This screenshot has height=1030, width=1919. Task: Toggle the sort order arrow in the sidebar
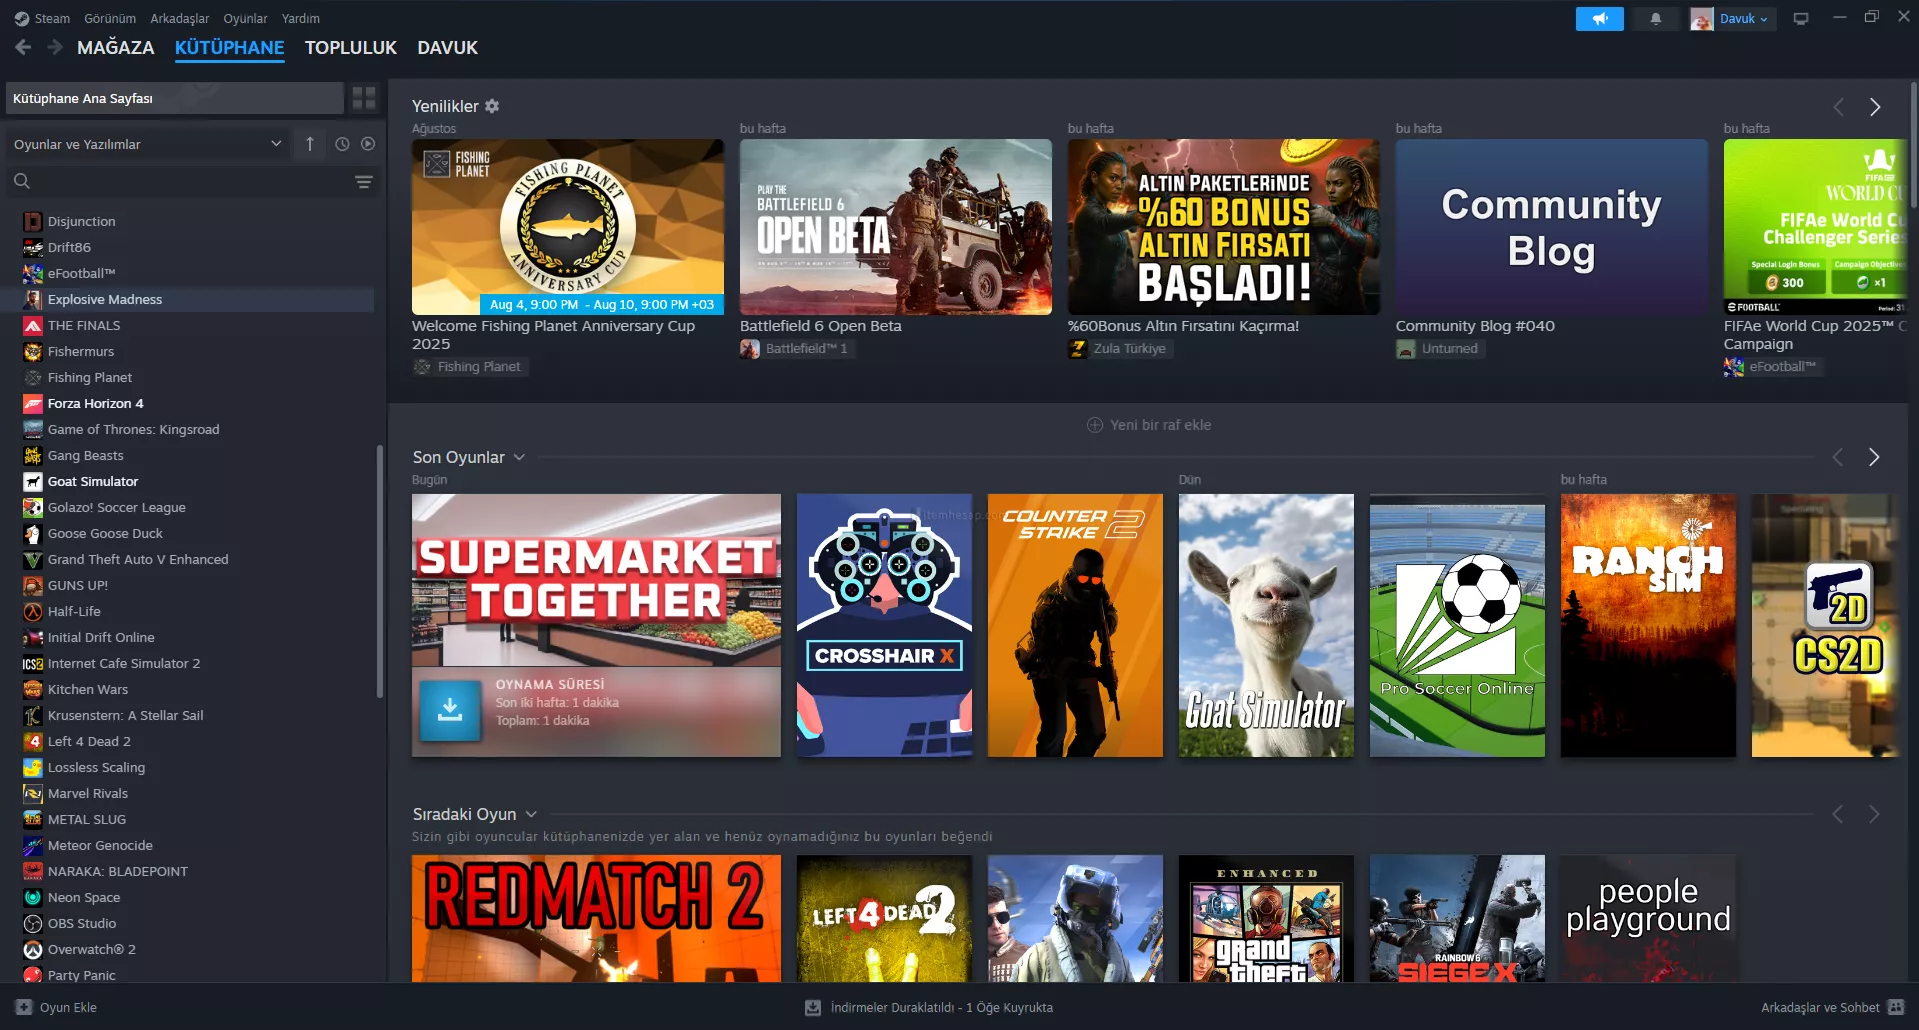(310, 144)
